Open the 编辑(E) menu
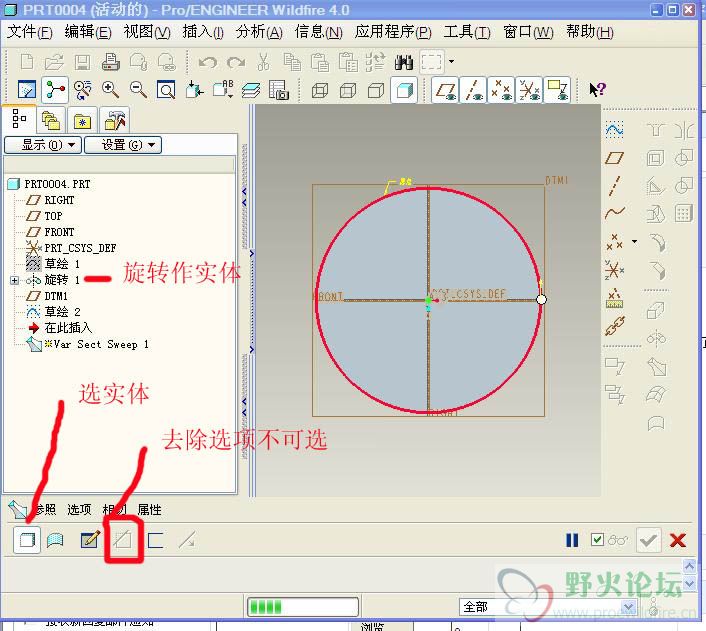The image size is (706, 631). tap(88, 32)
